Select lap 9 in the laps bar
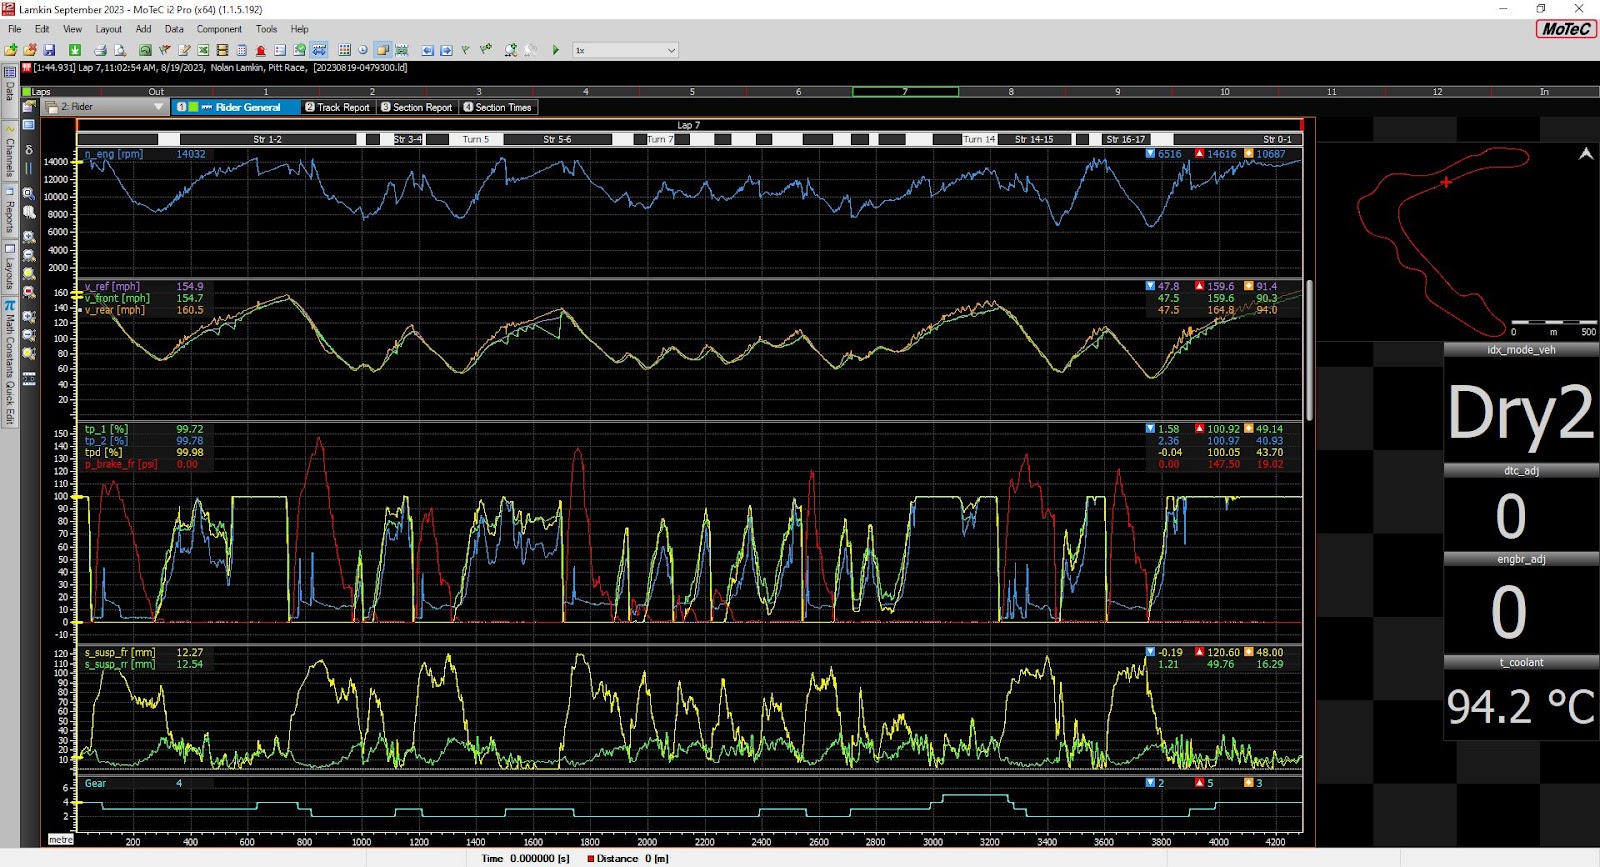1600x867 pixels. tap(1117, 92)
